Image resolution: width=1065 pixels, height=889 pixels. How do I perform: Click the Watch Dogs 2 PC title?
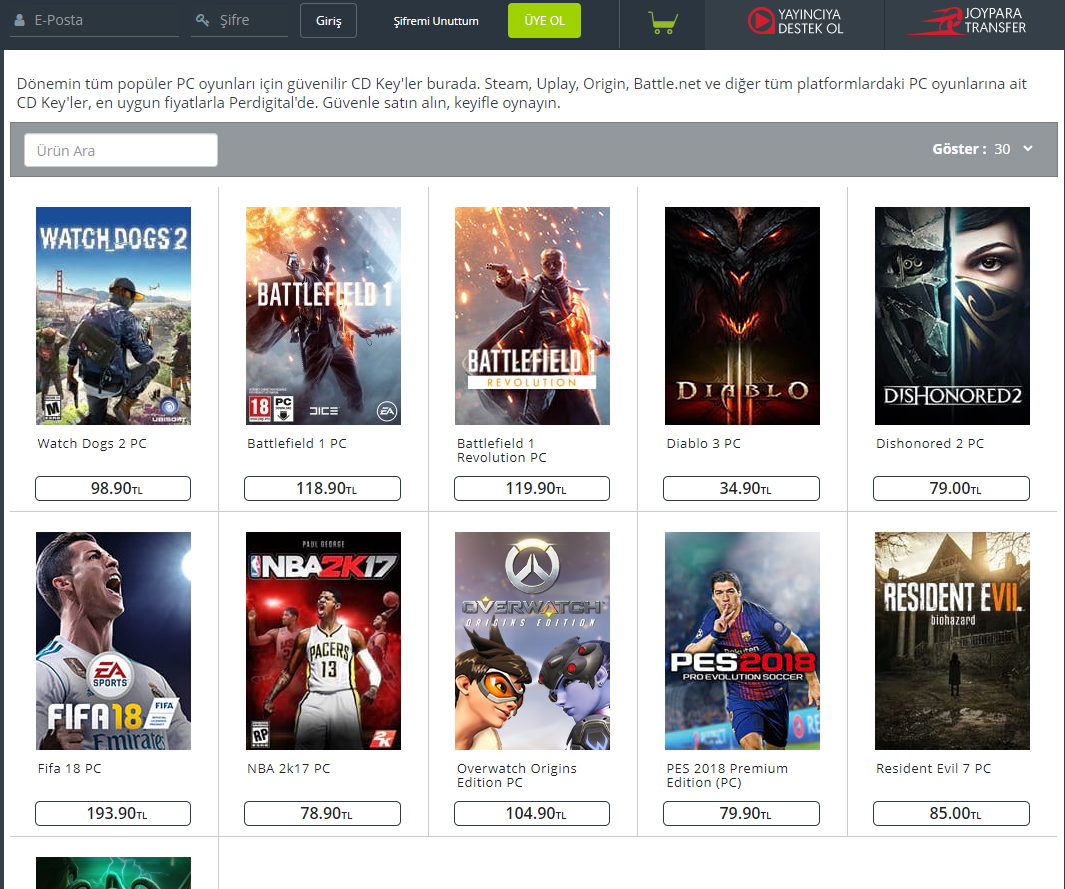click(92, 443)
